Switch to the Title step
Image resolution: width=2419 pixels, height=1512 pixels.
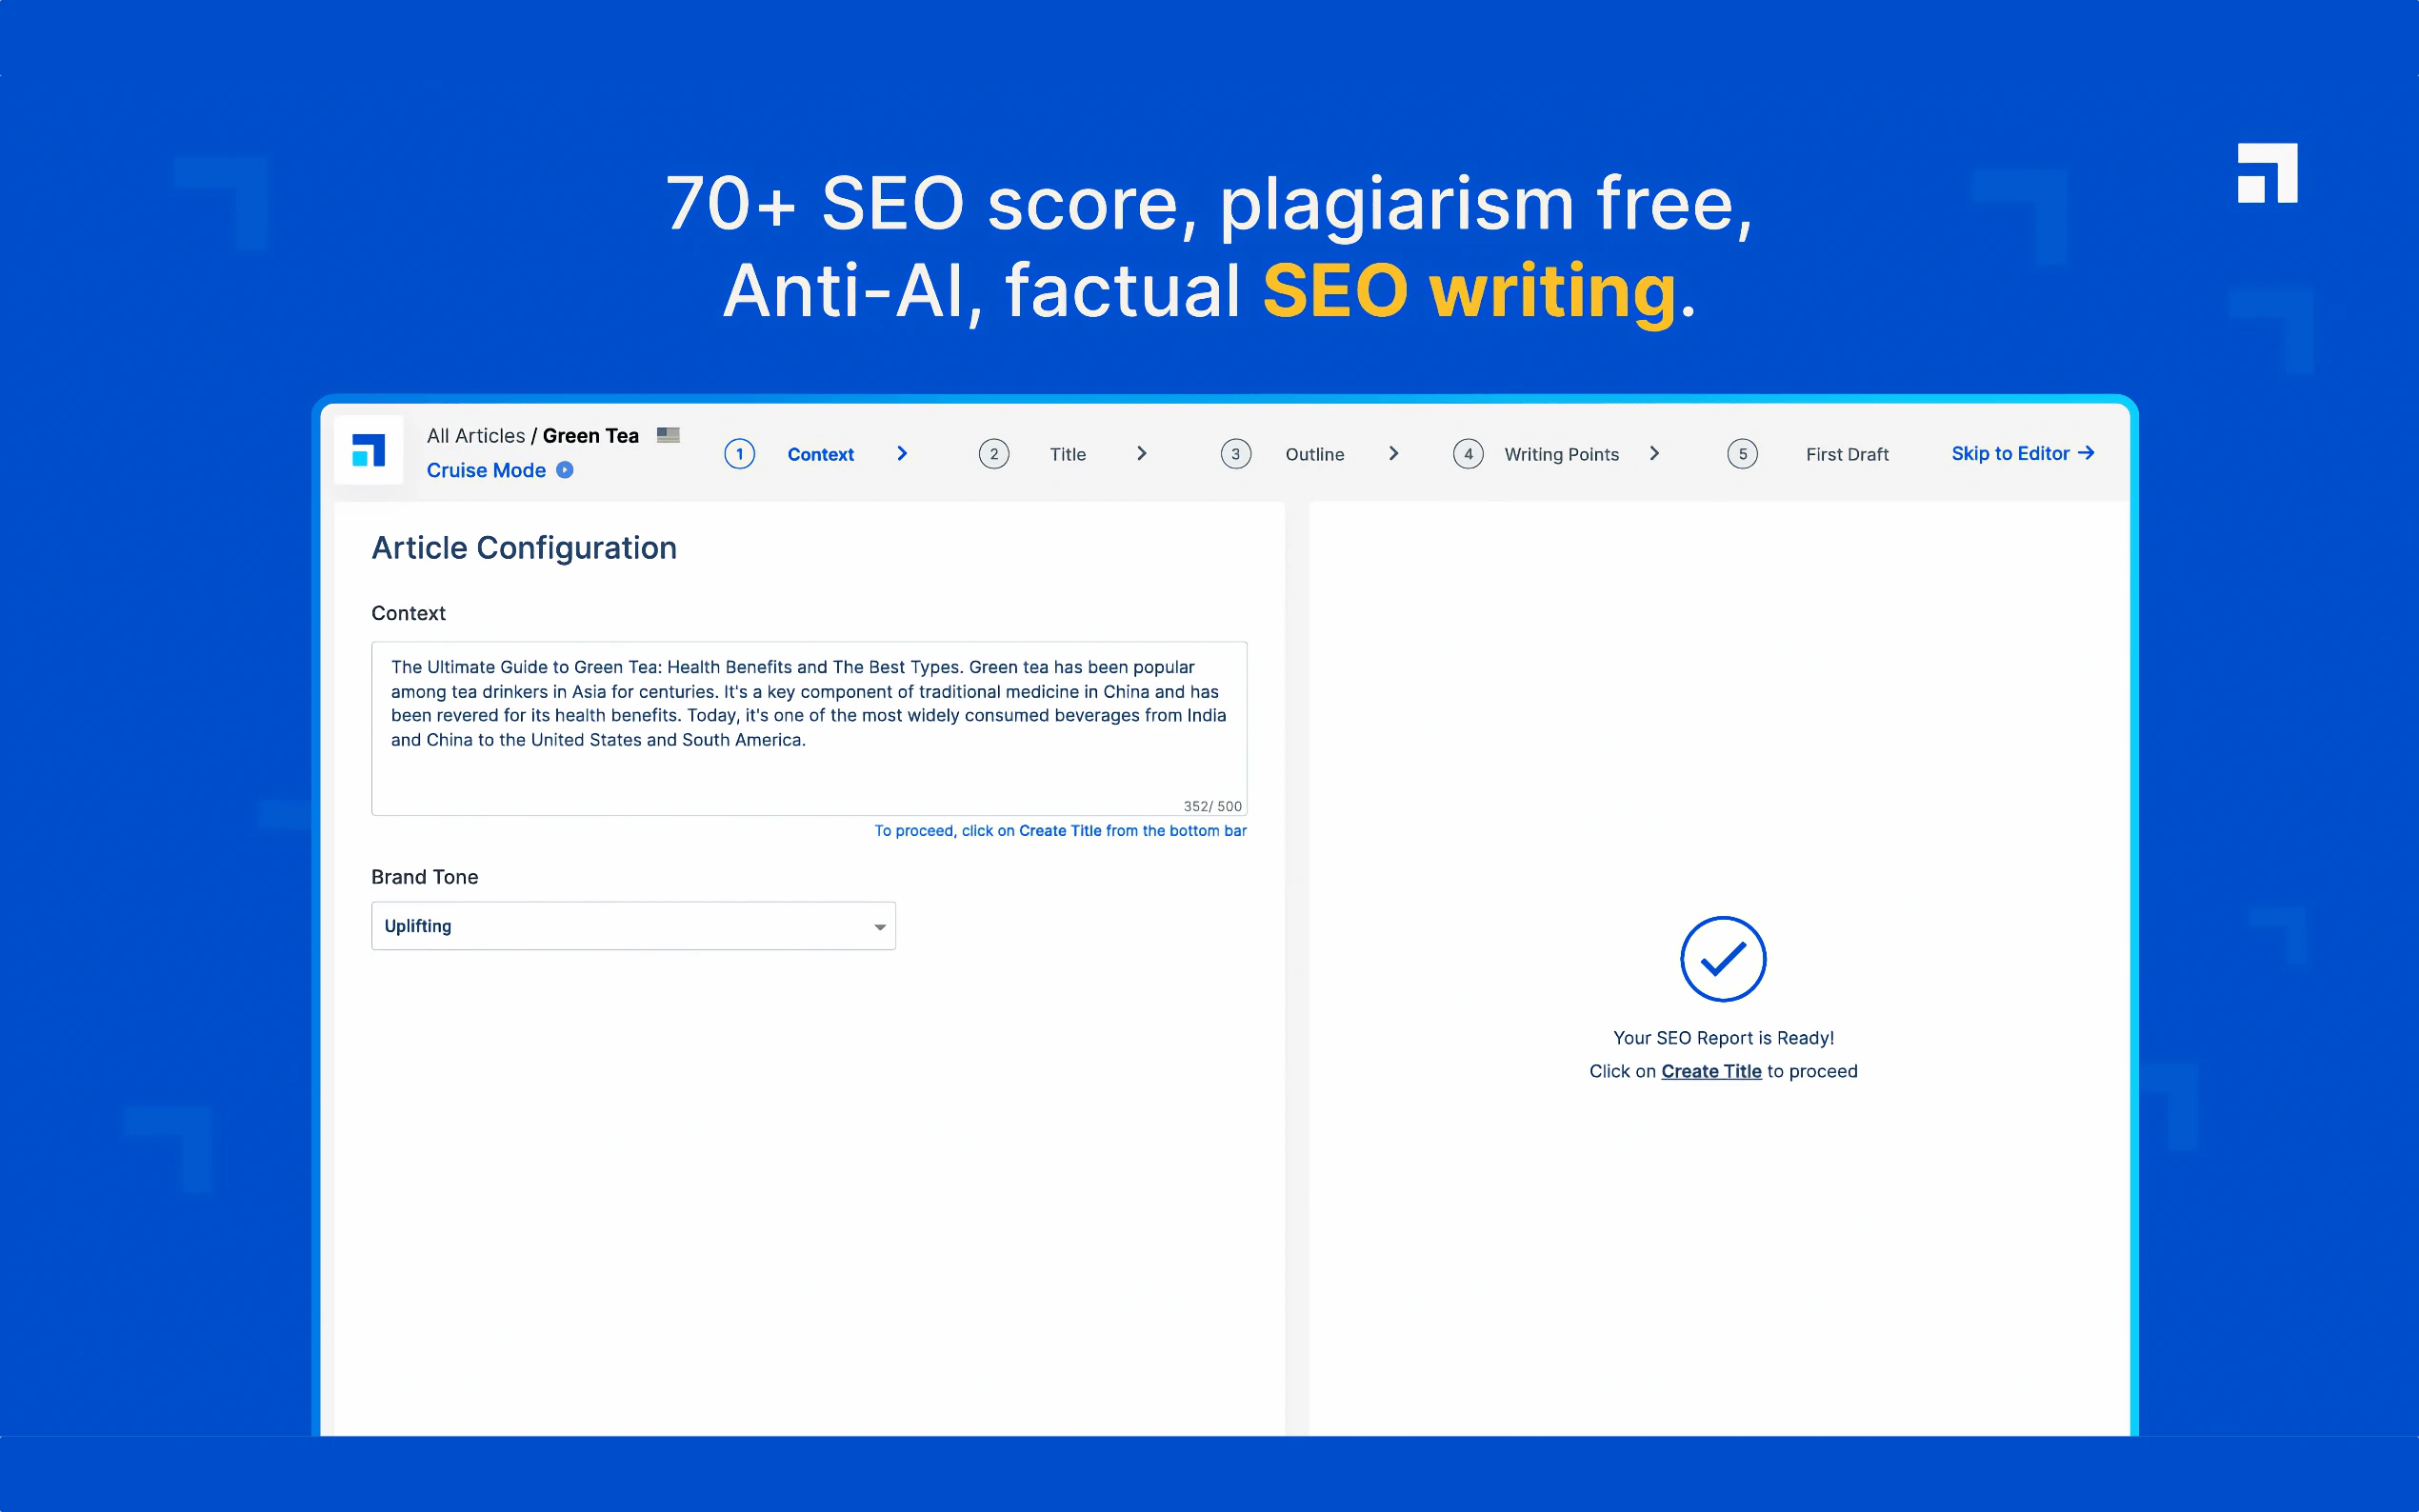tap(1067, 455)
